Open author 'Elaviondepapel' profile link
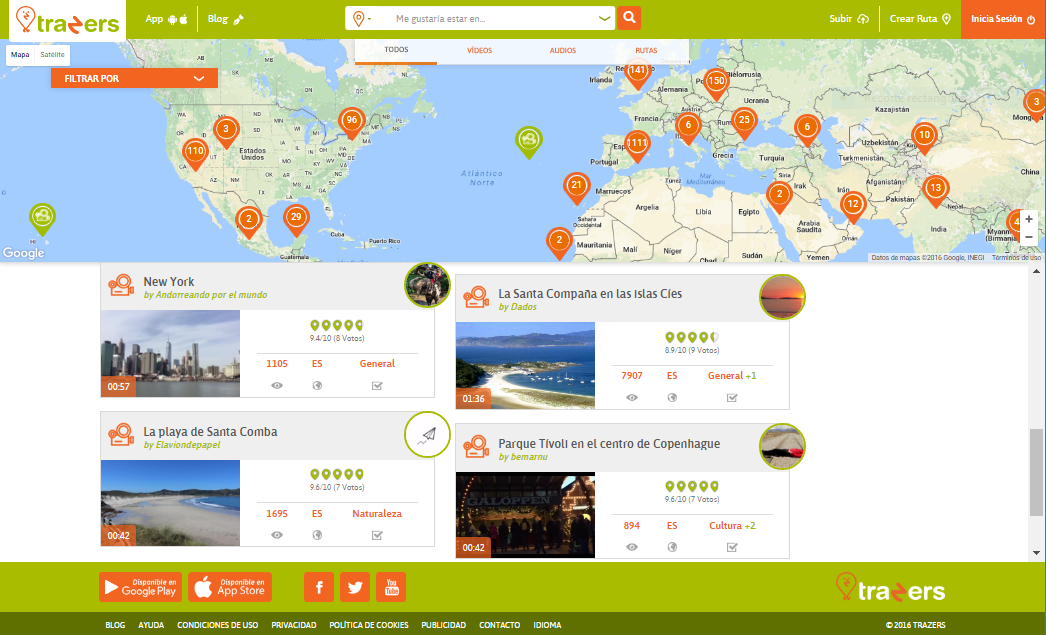1046x635 pixels. 181,445
